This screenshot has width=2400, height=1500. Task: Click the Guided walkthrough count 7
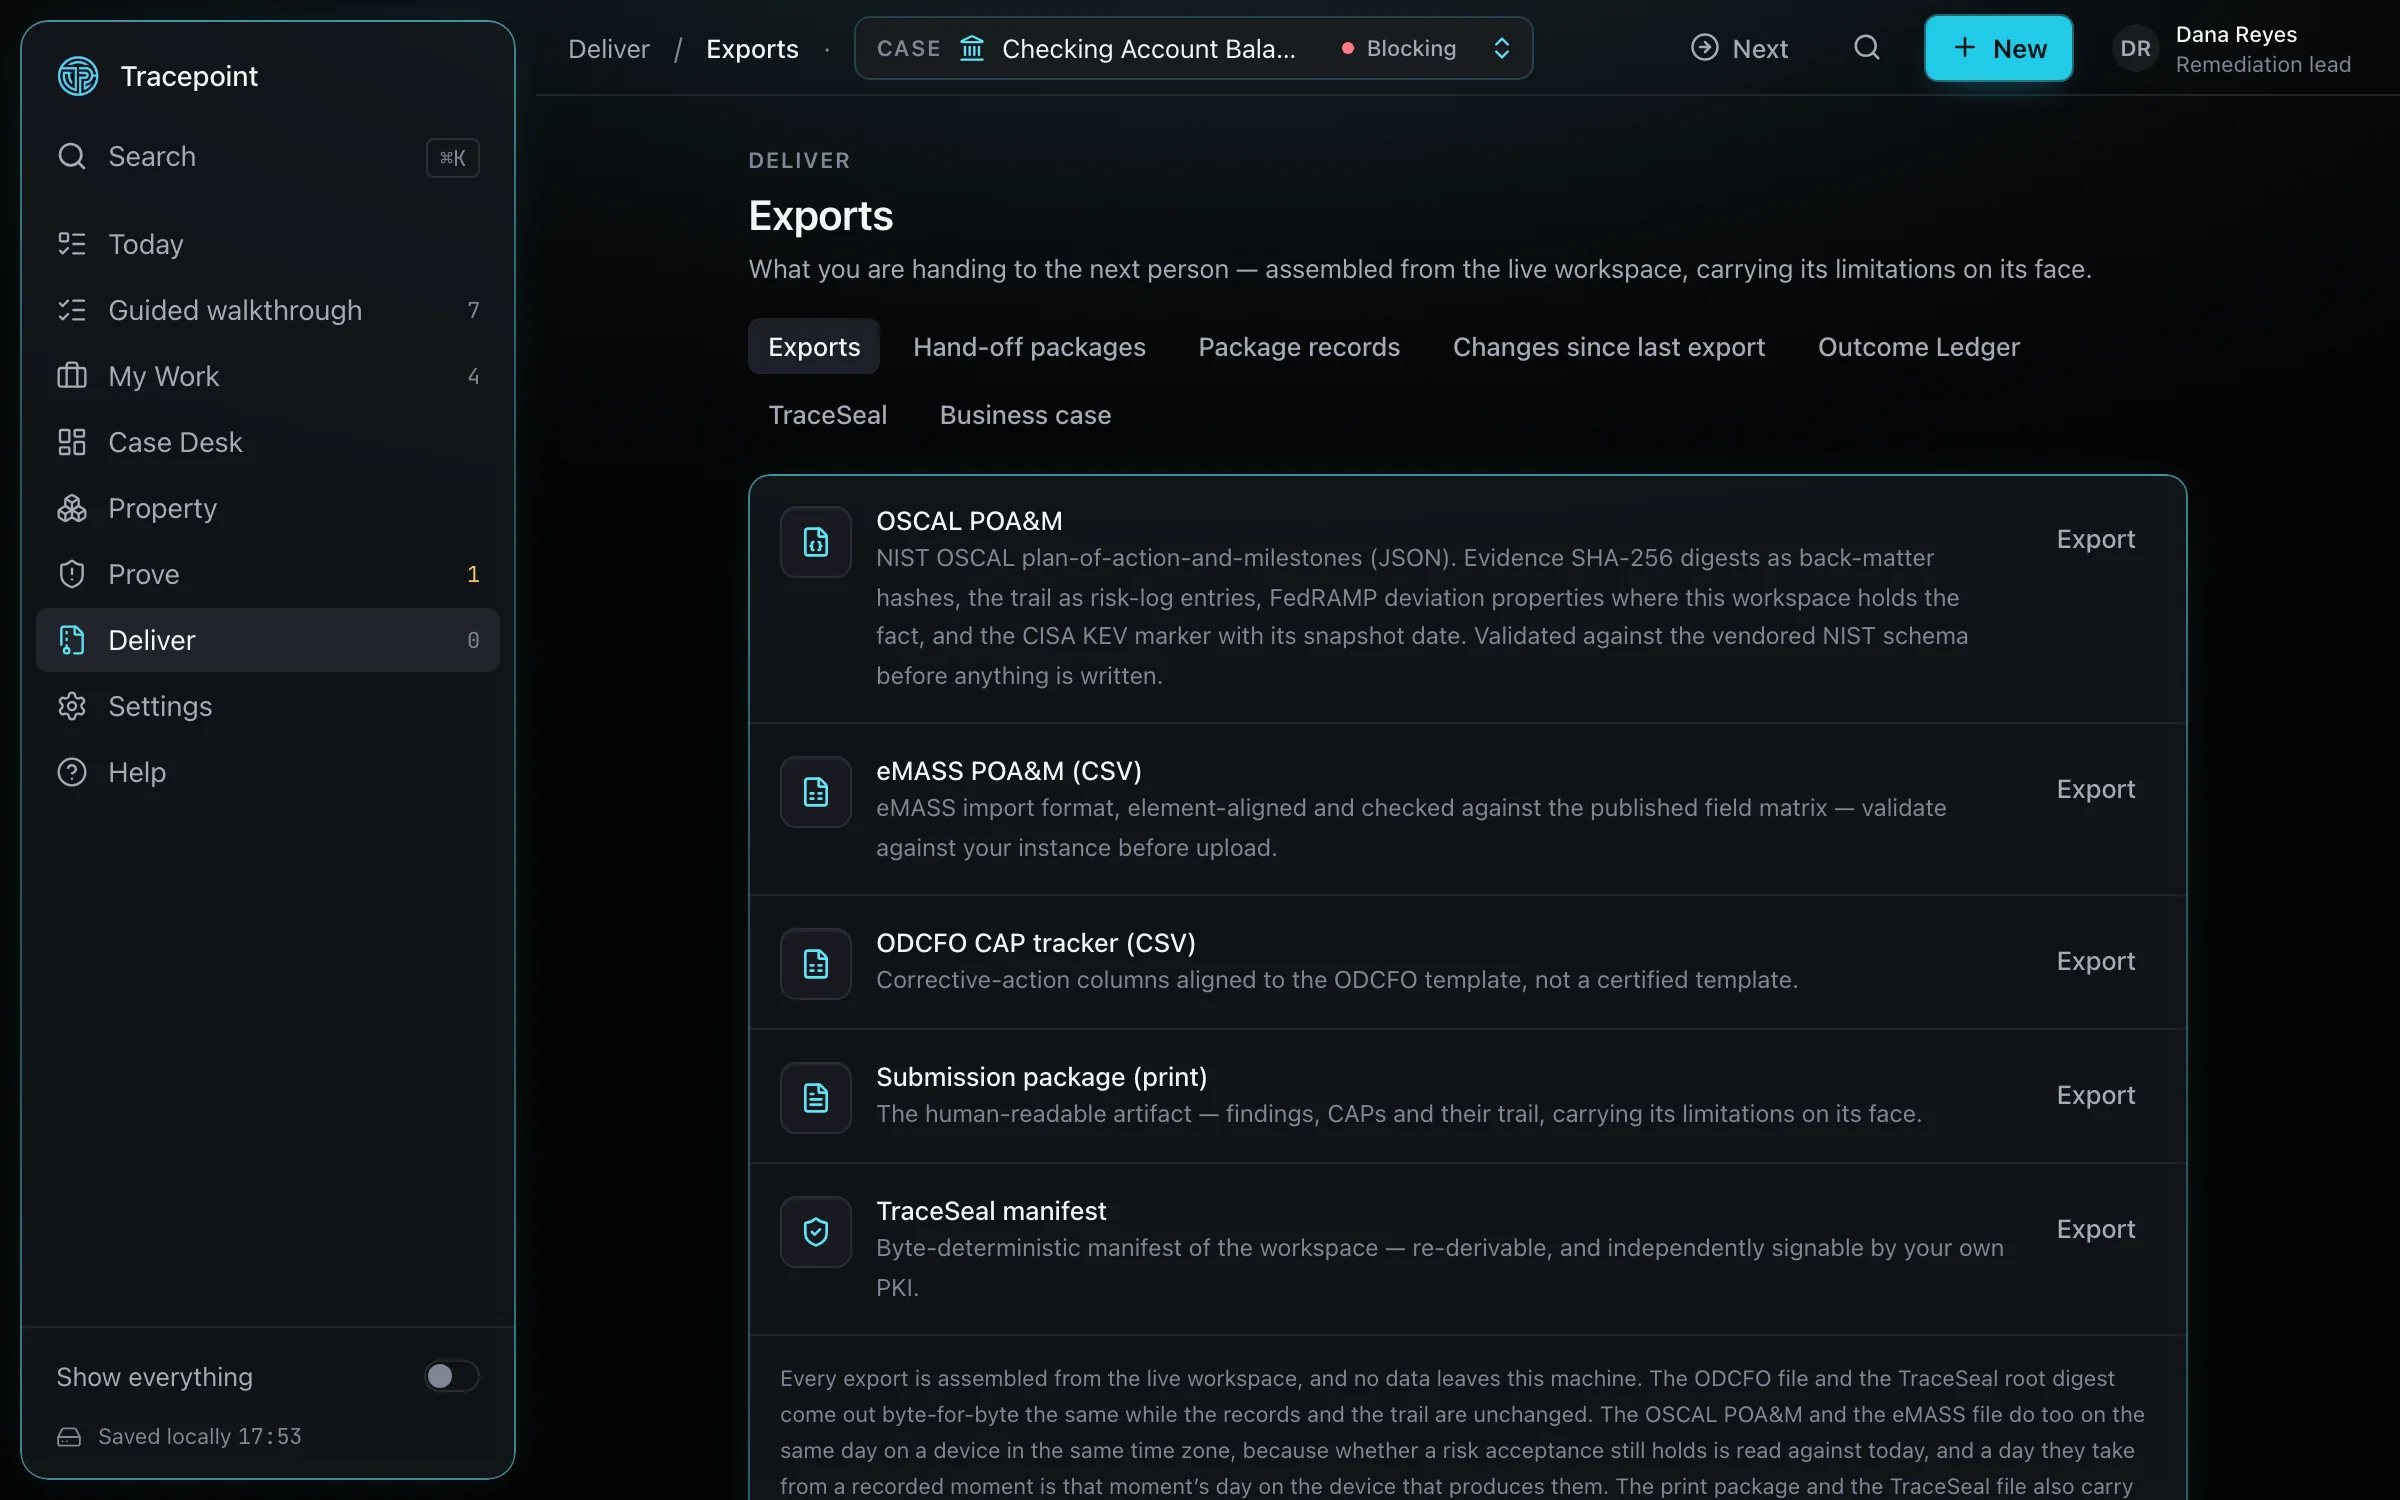tap(473, 310)
